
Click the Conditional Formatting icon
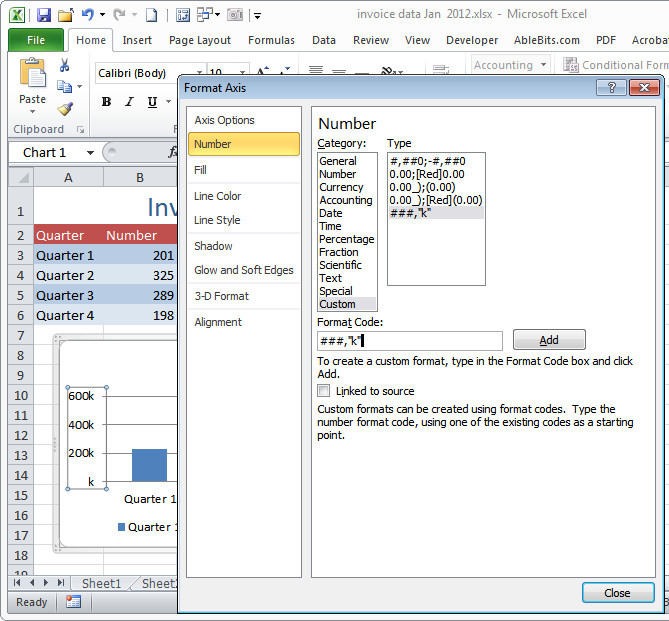[570, 65]
